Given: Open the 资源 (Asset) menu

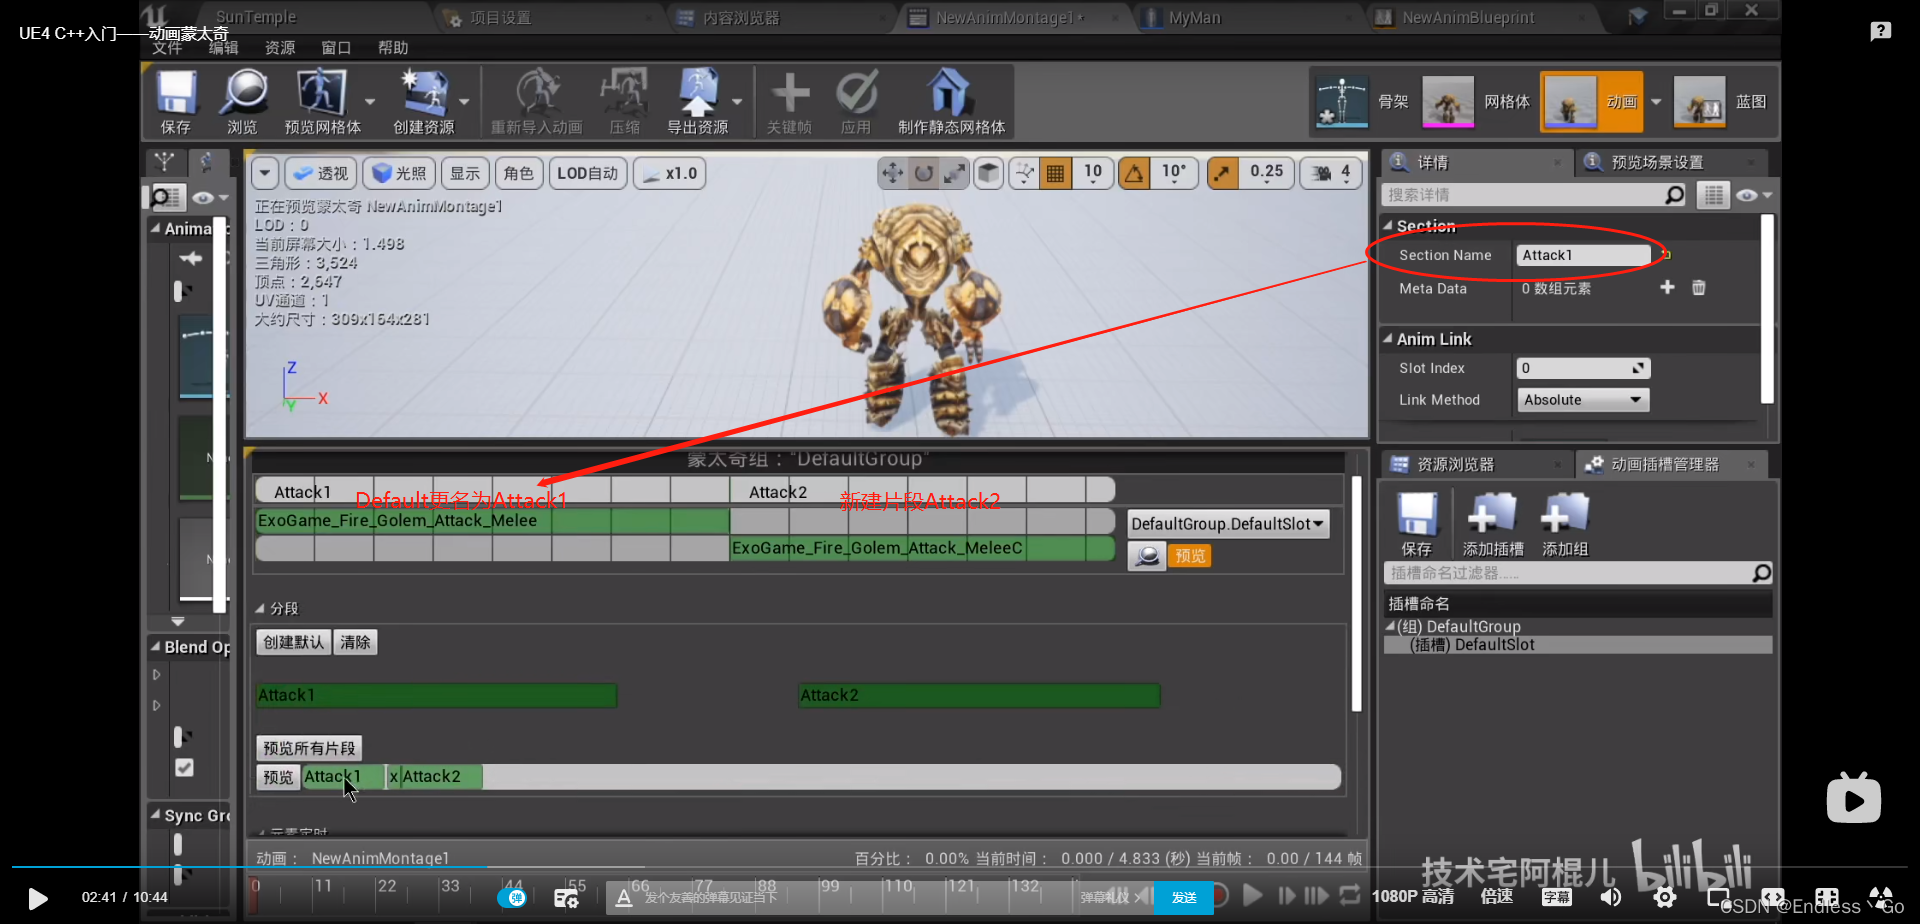Looking at the screenshot, I should tap(280, 48).
